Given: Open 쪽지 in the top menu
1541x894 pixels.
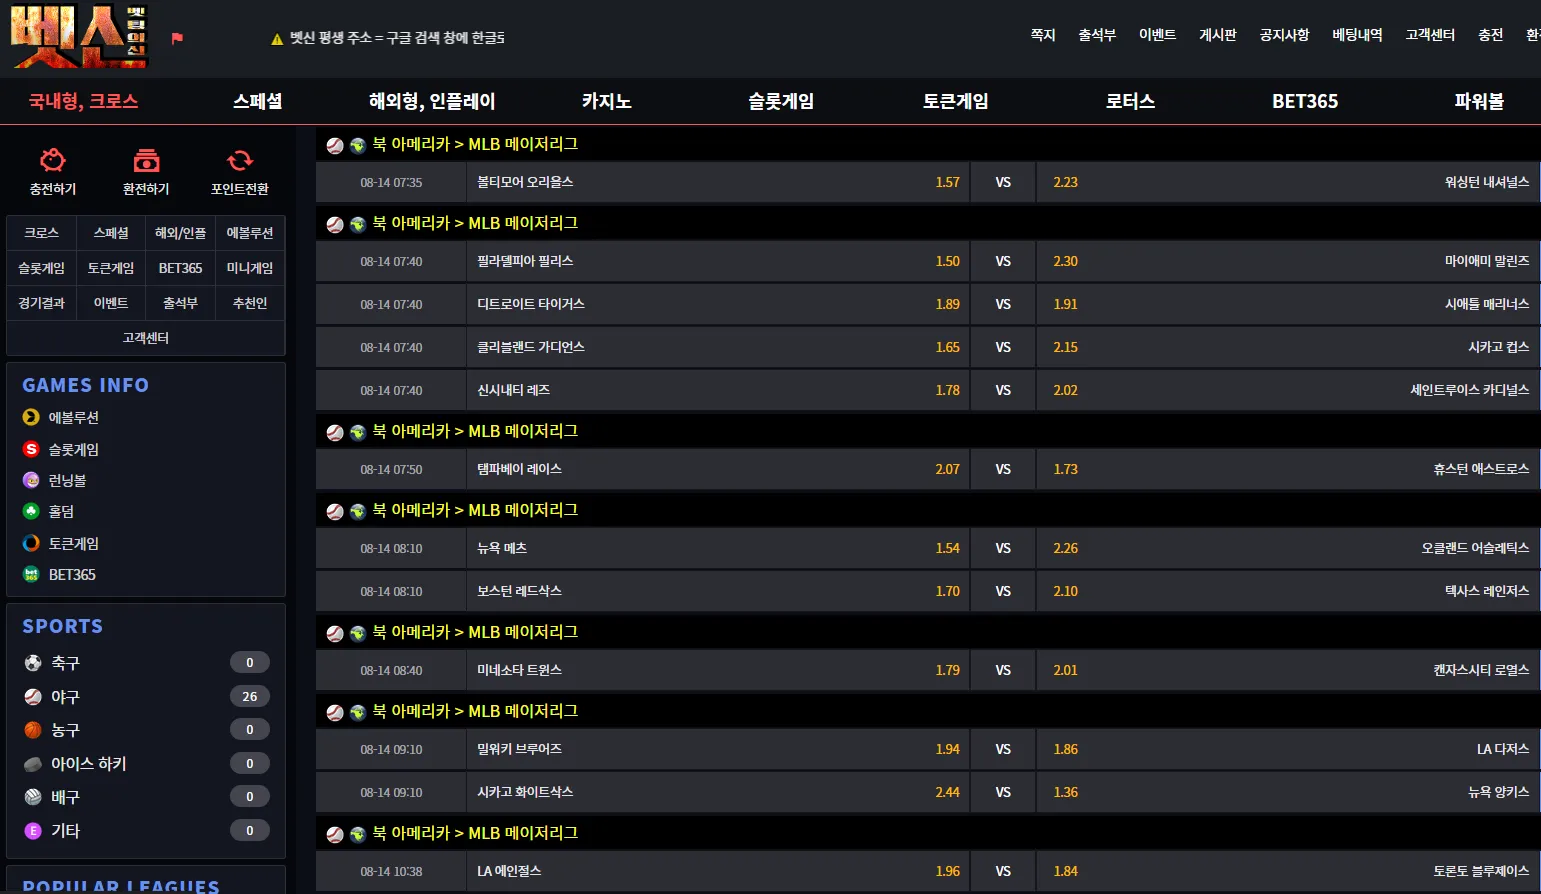Looking at the screenshot, I should 1043,35.
